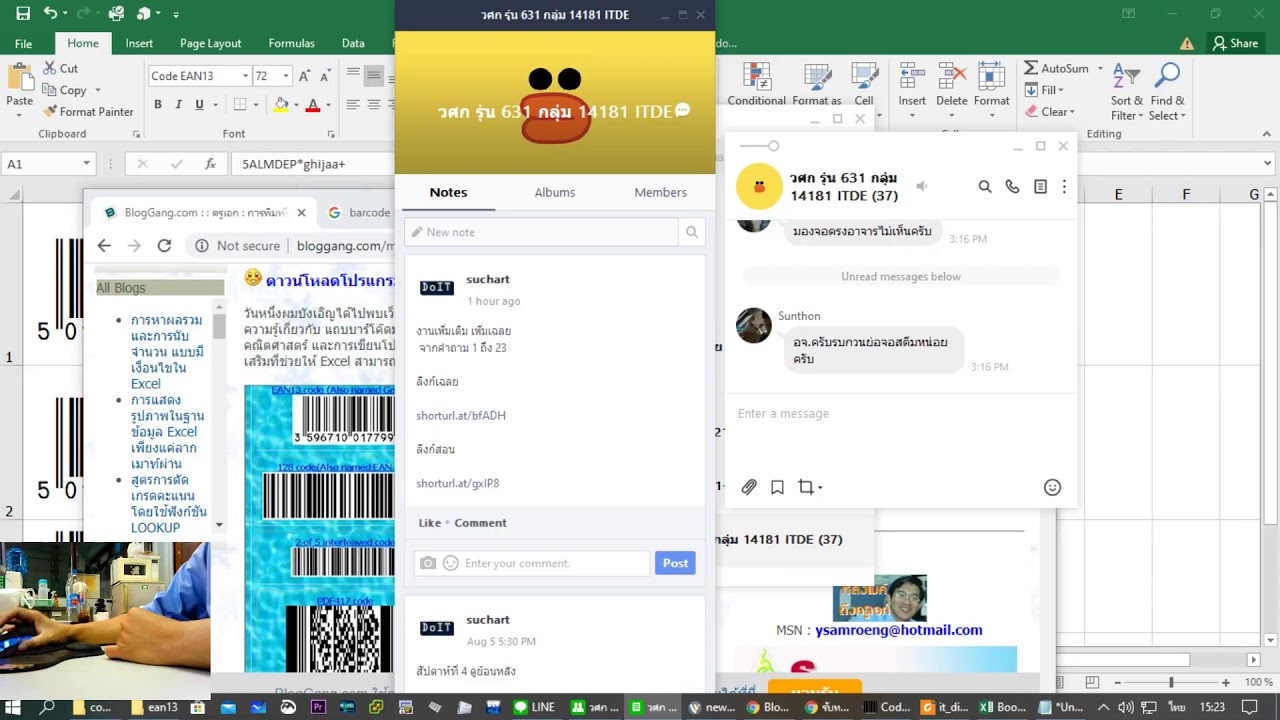Viewport: 1280px width, 720px height.
Task: Open the Excel File menu
Action: (x=23, y=43)
